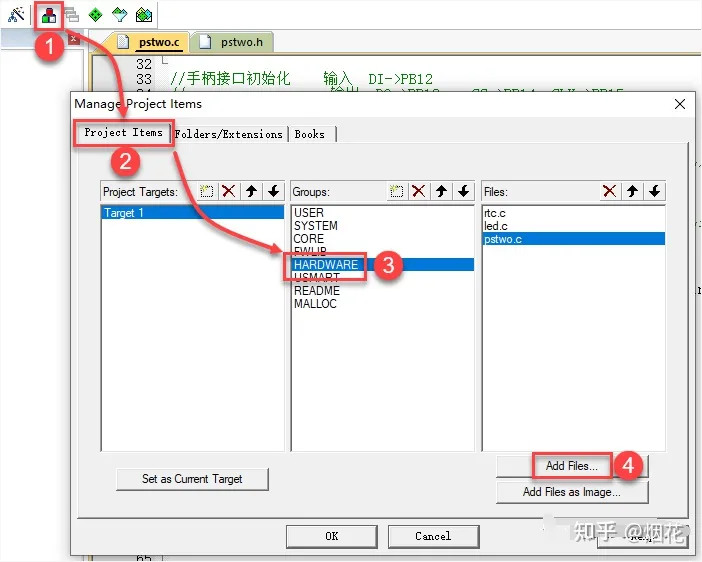Delete the selected group

pos(419,192)
